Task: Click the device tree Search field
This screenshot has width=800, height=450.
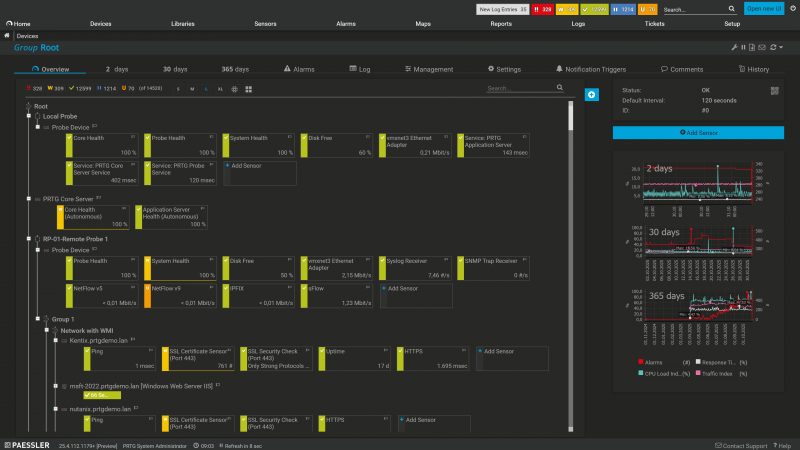Action: 520,88
